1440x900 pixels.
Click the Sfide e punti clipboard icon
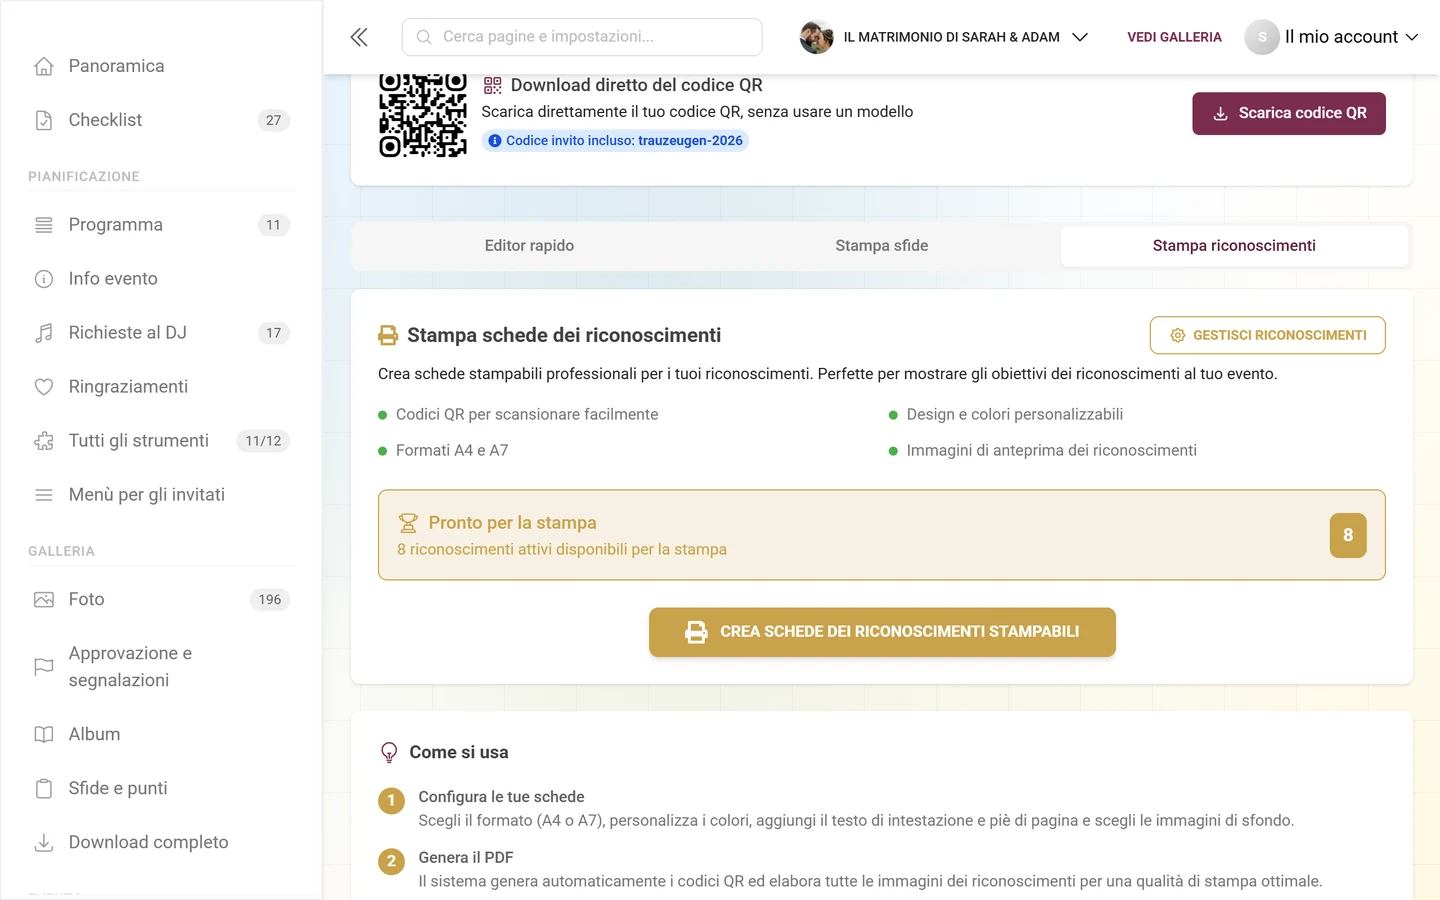44,789
